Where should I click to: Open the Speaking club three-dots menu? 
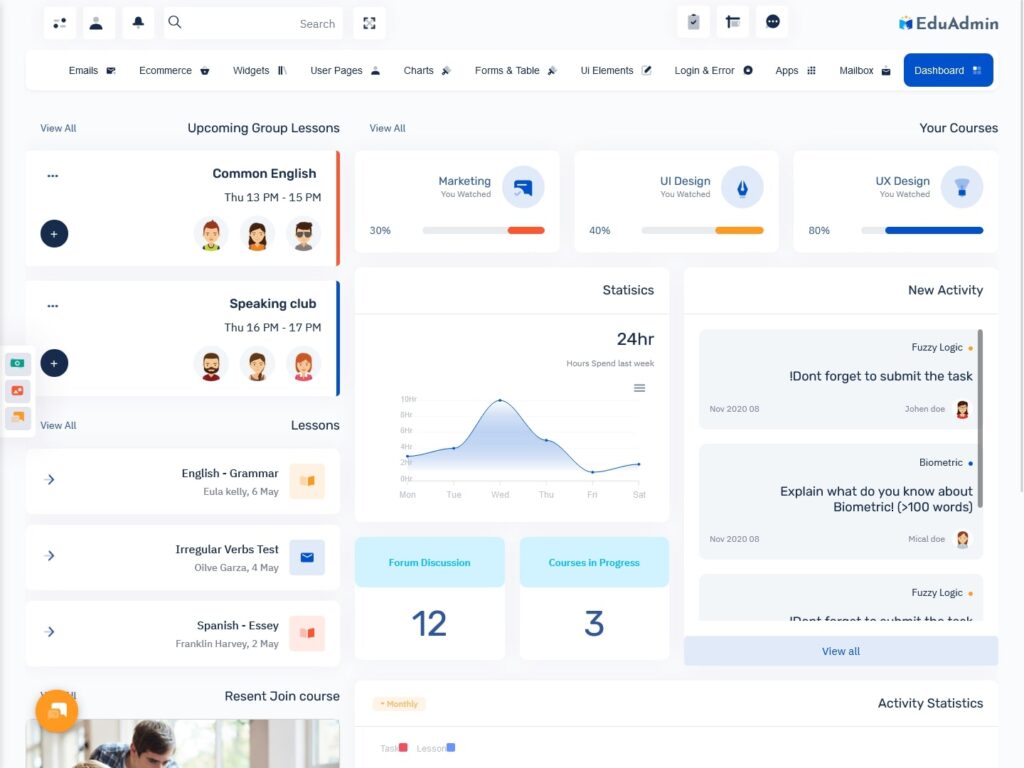[x=53, y=306]
